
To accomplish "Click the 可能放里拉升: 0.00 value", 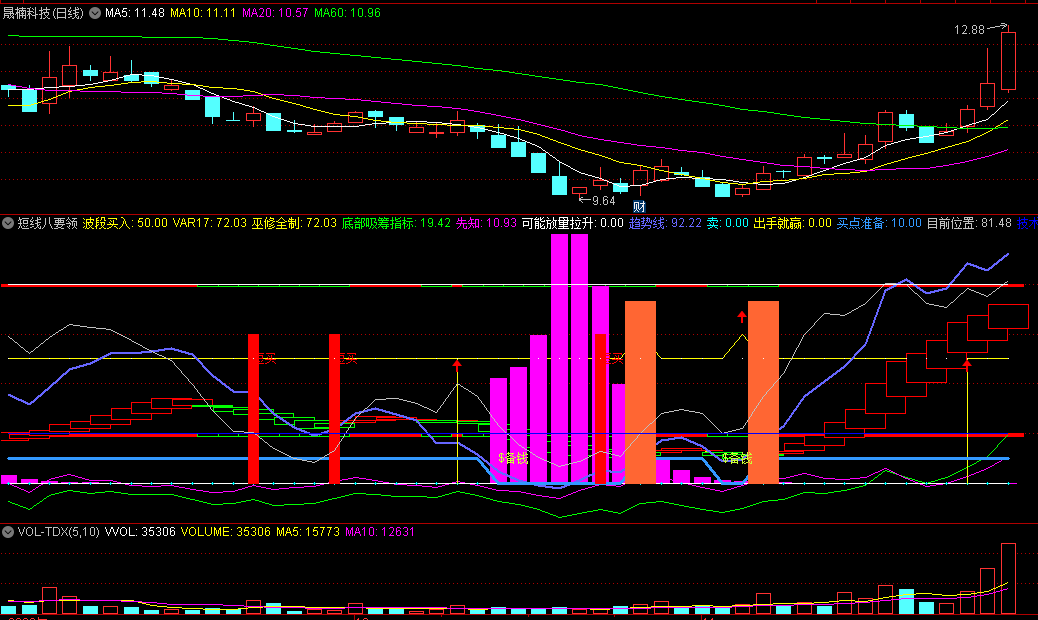I will click(573, 223).
